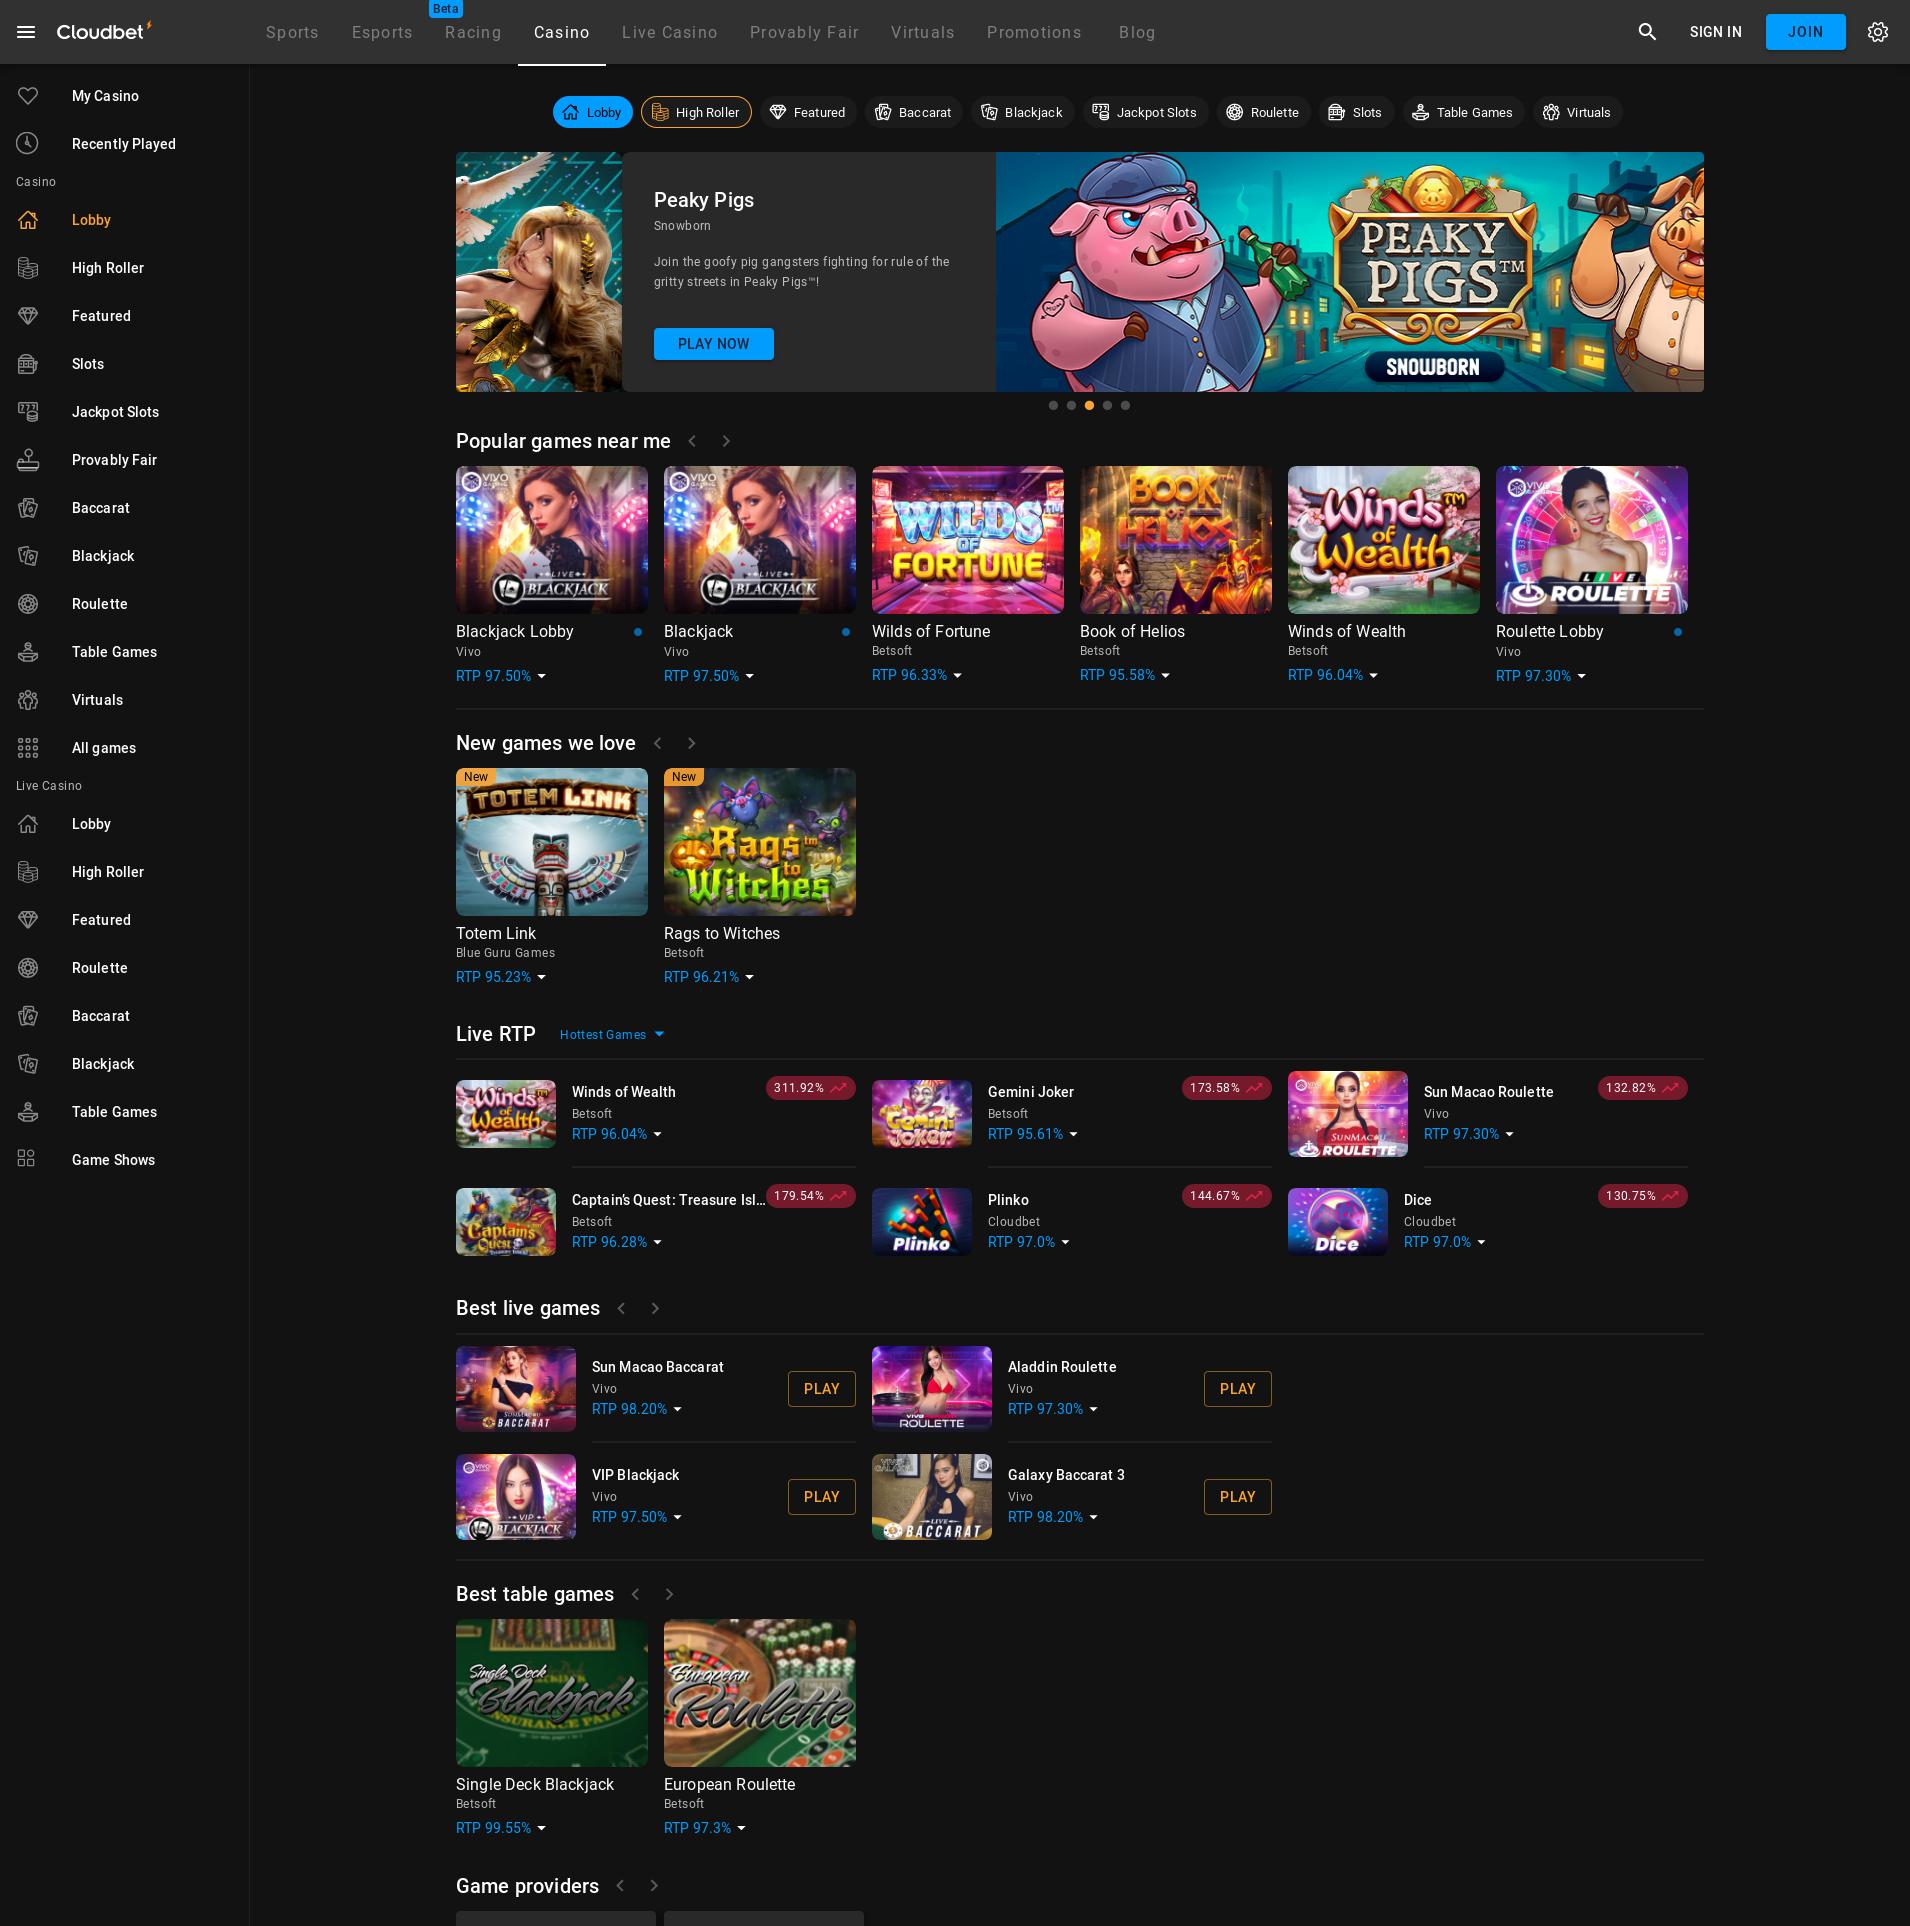Select Jackpot Slots in the Casino sidebar
The height and width of the screenshot is (1926, 1910).
(115, 412)
